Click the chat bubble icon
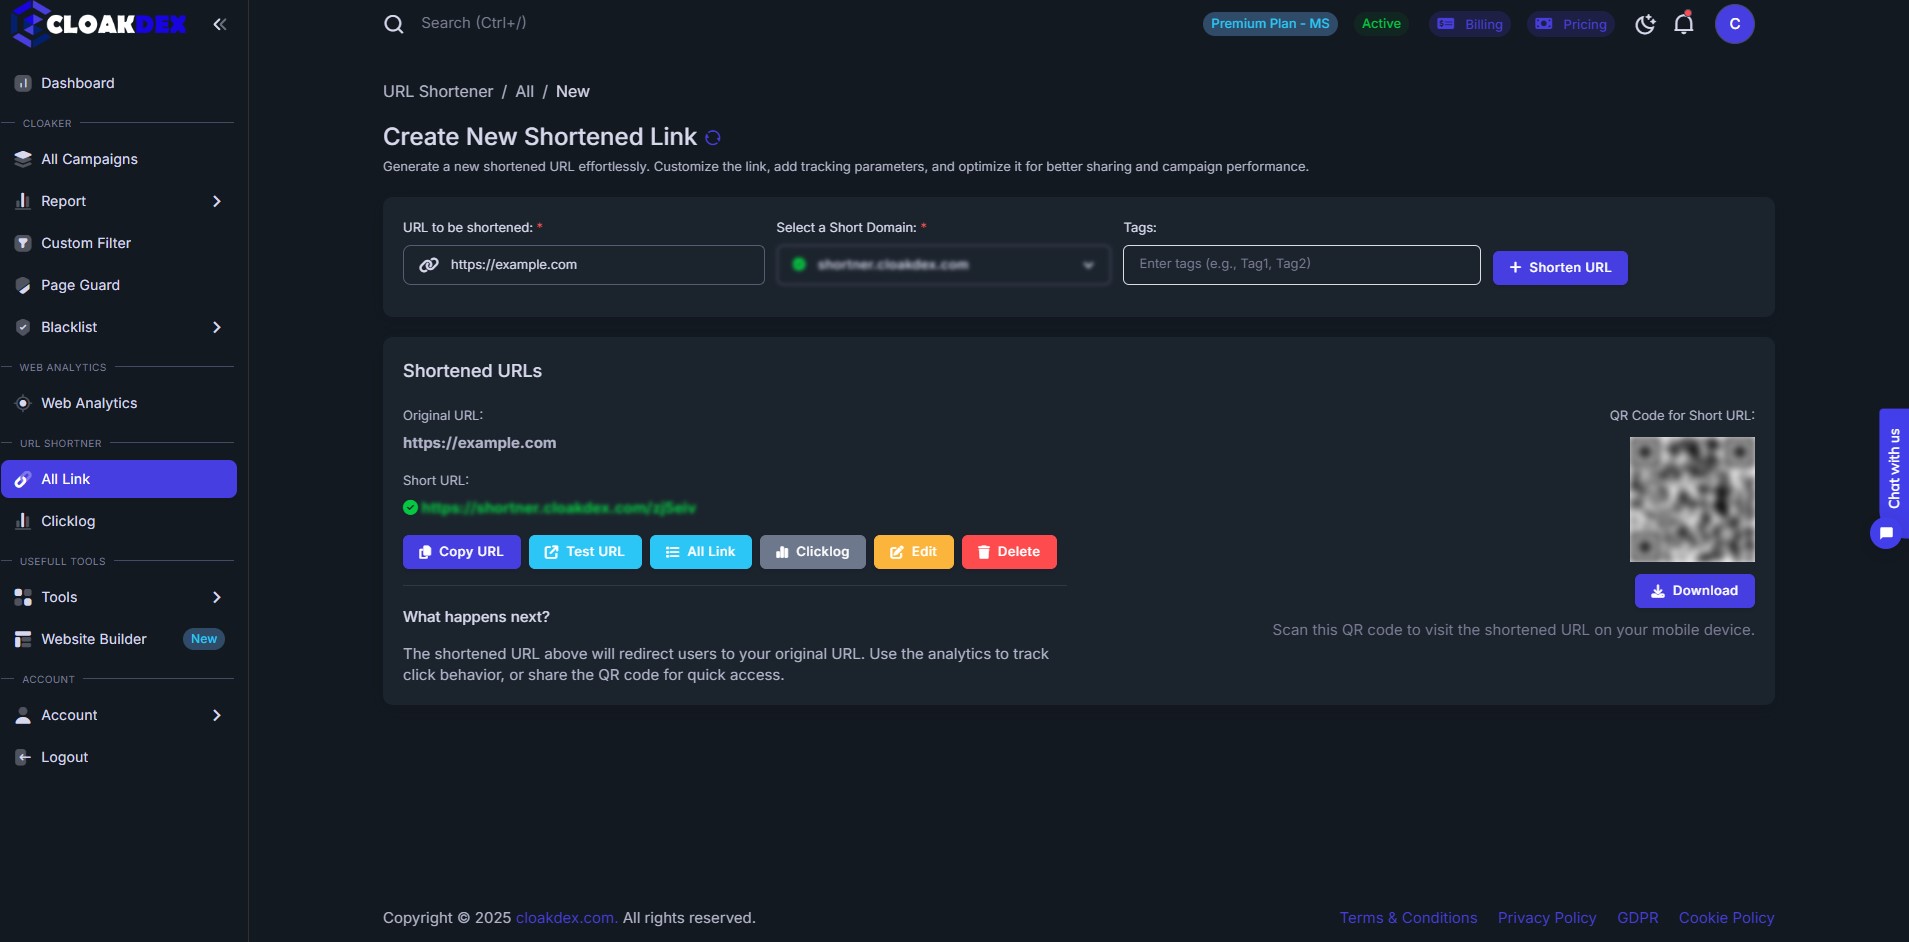This screenshot has height=942, width=1909. coord(1886,533)
